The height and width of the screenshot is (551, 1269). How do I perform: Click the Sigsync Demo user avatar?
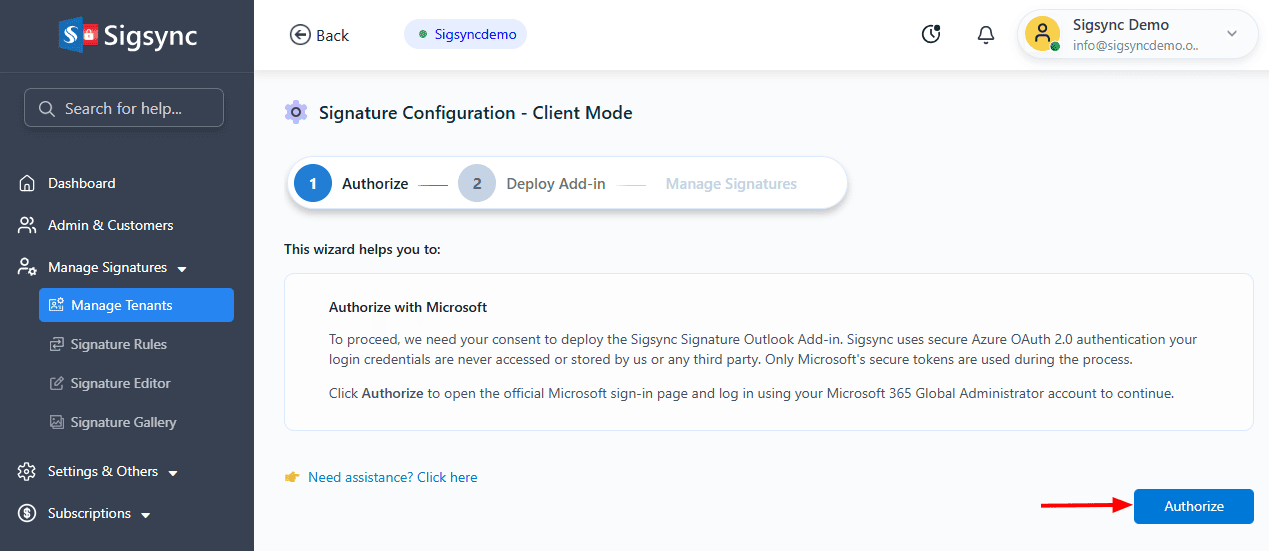1043,34
